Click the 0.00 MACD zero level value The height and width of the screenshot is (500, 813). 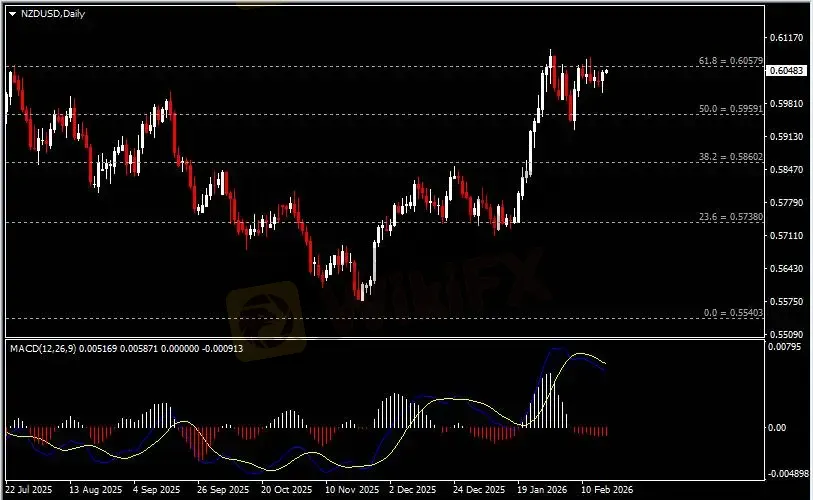(776, 427)
